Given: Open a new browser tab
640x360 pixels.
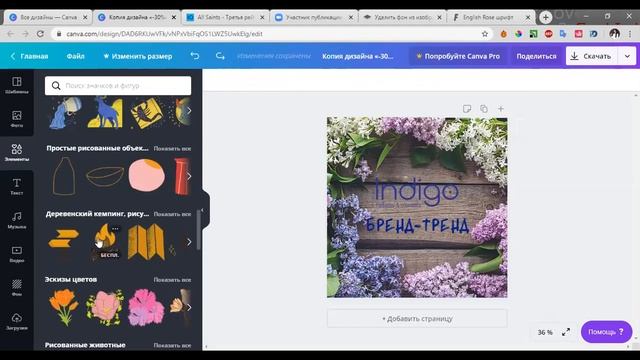Looking at the screenshot, I should pyautogui.click(x=545, y=17).
